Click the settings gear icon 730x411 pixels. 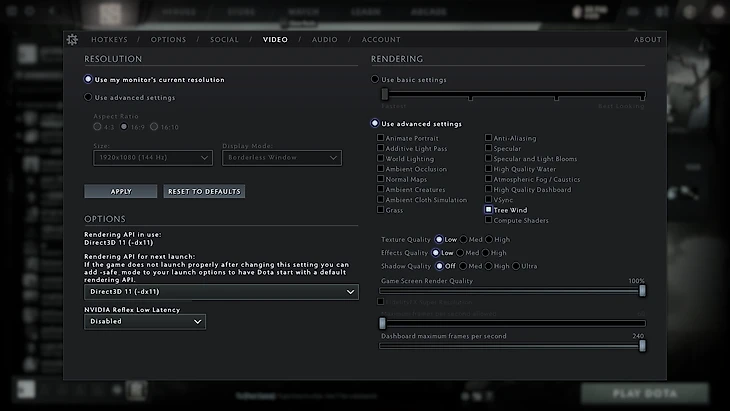(72, 39)
